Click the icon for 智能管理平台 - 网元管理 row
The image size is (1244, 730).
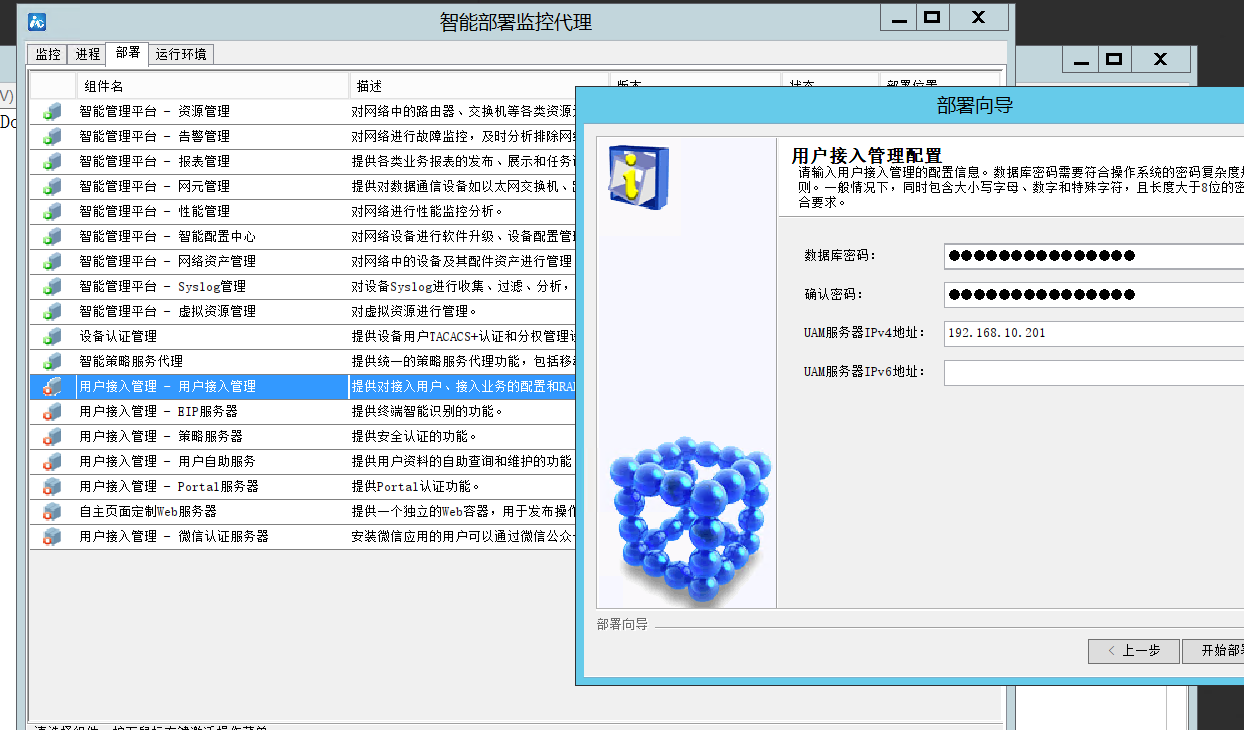click(x=53, y=186)
